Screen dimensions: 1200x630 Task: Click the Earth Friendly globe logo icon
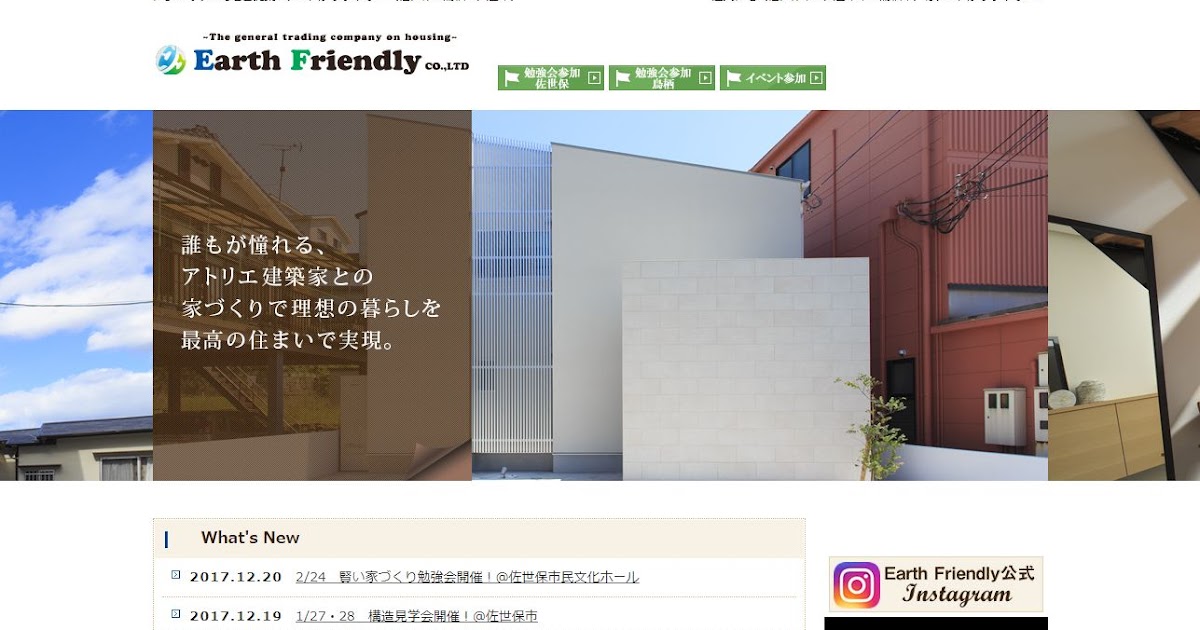coord(171,60)
